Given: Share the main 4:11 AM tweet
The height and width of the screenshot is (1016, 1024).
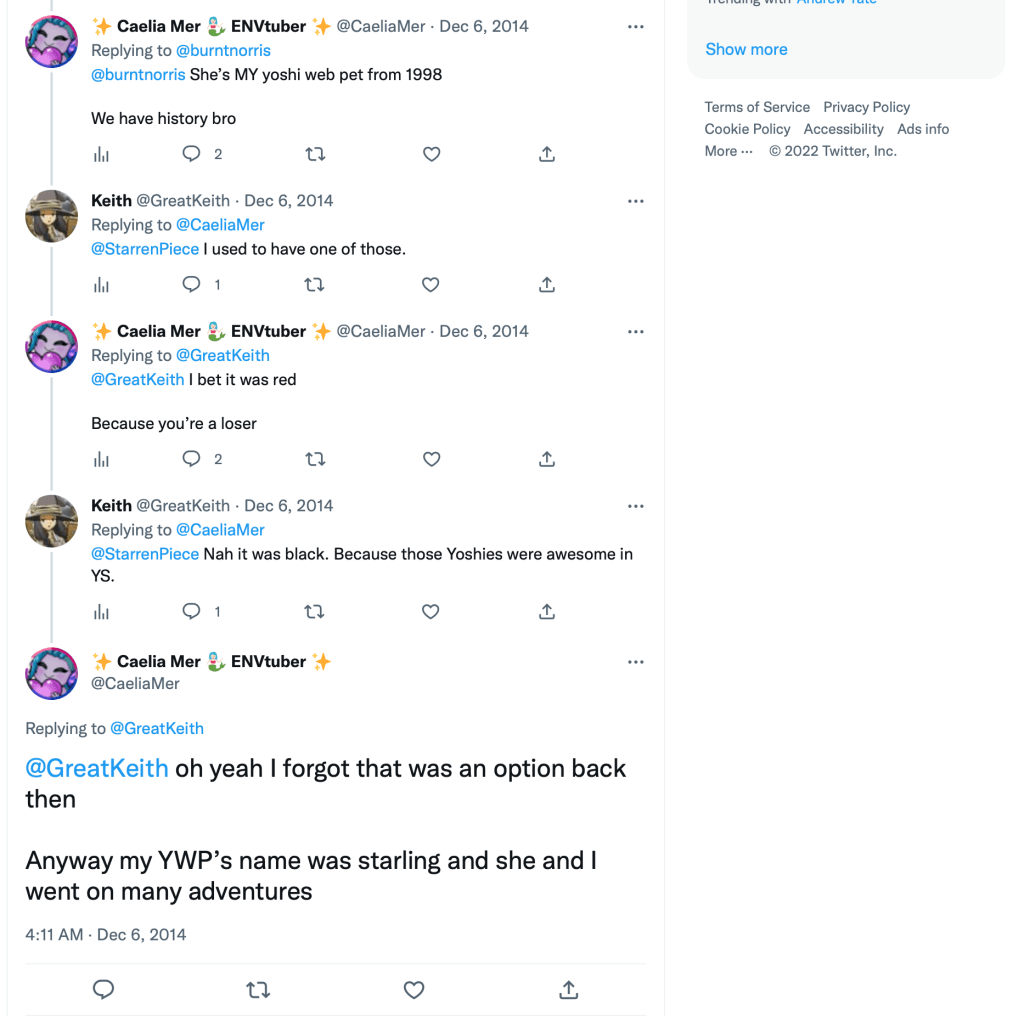Looking at the screenshot, I should (x=568, y=990).
